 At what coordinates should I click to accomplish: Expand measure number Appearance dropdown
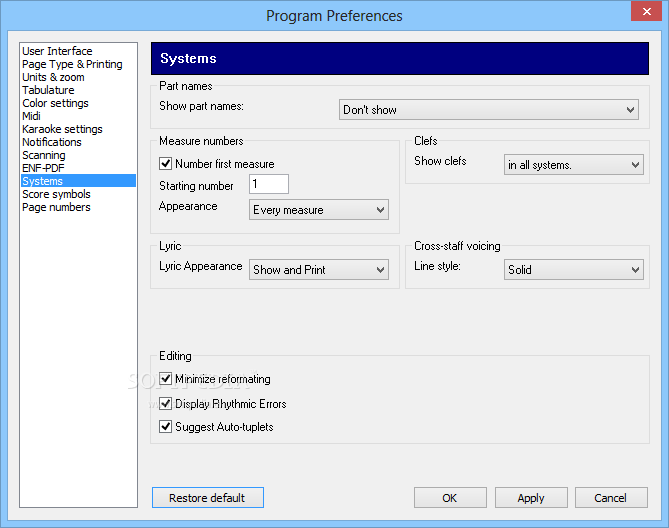point(318,210)
